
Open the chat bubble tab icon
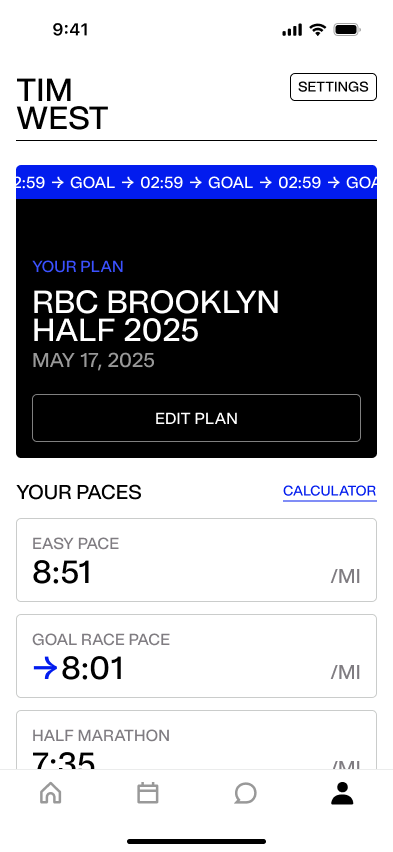(x=245, y=793)
